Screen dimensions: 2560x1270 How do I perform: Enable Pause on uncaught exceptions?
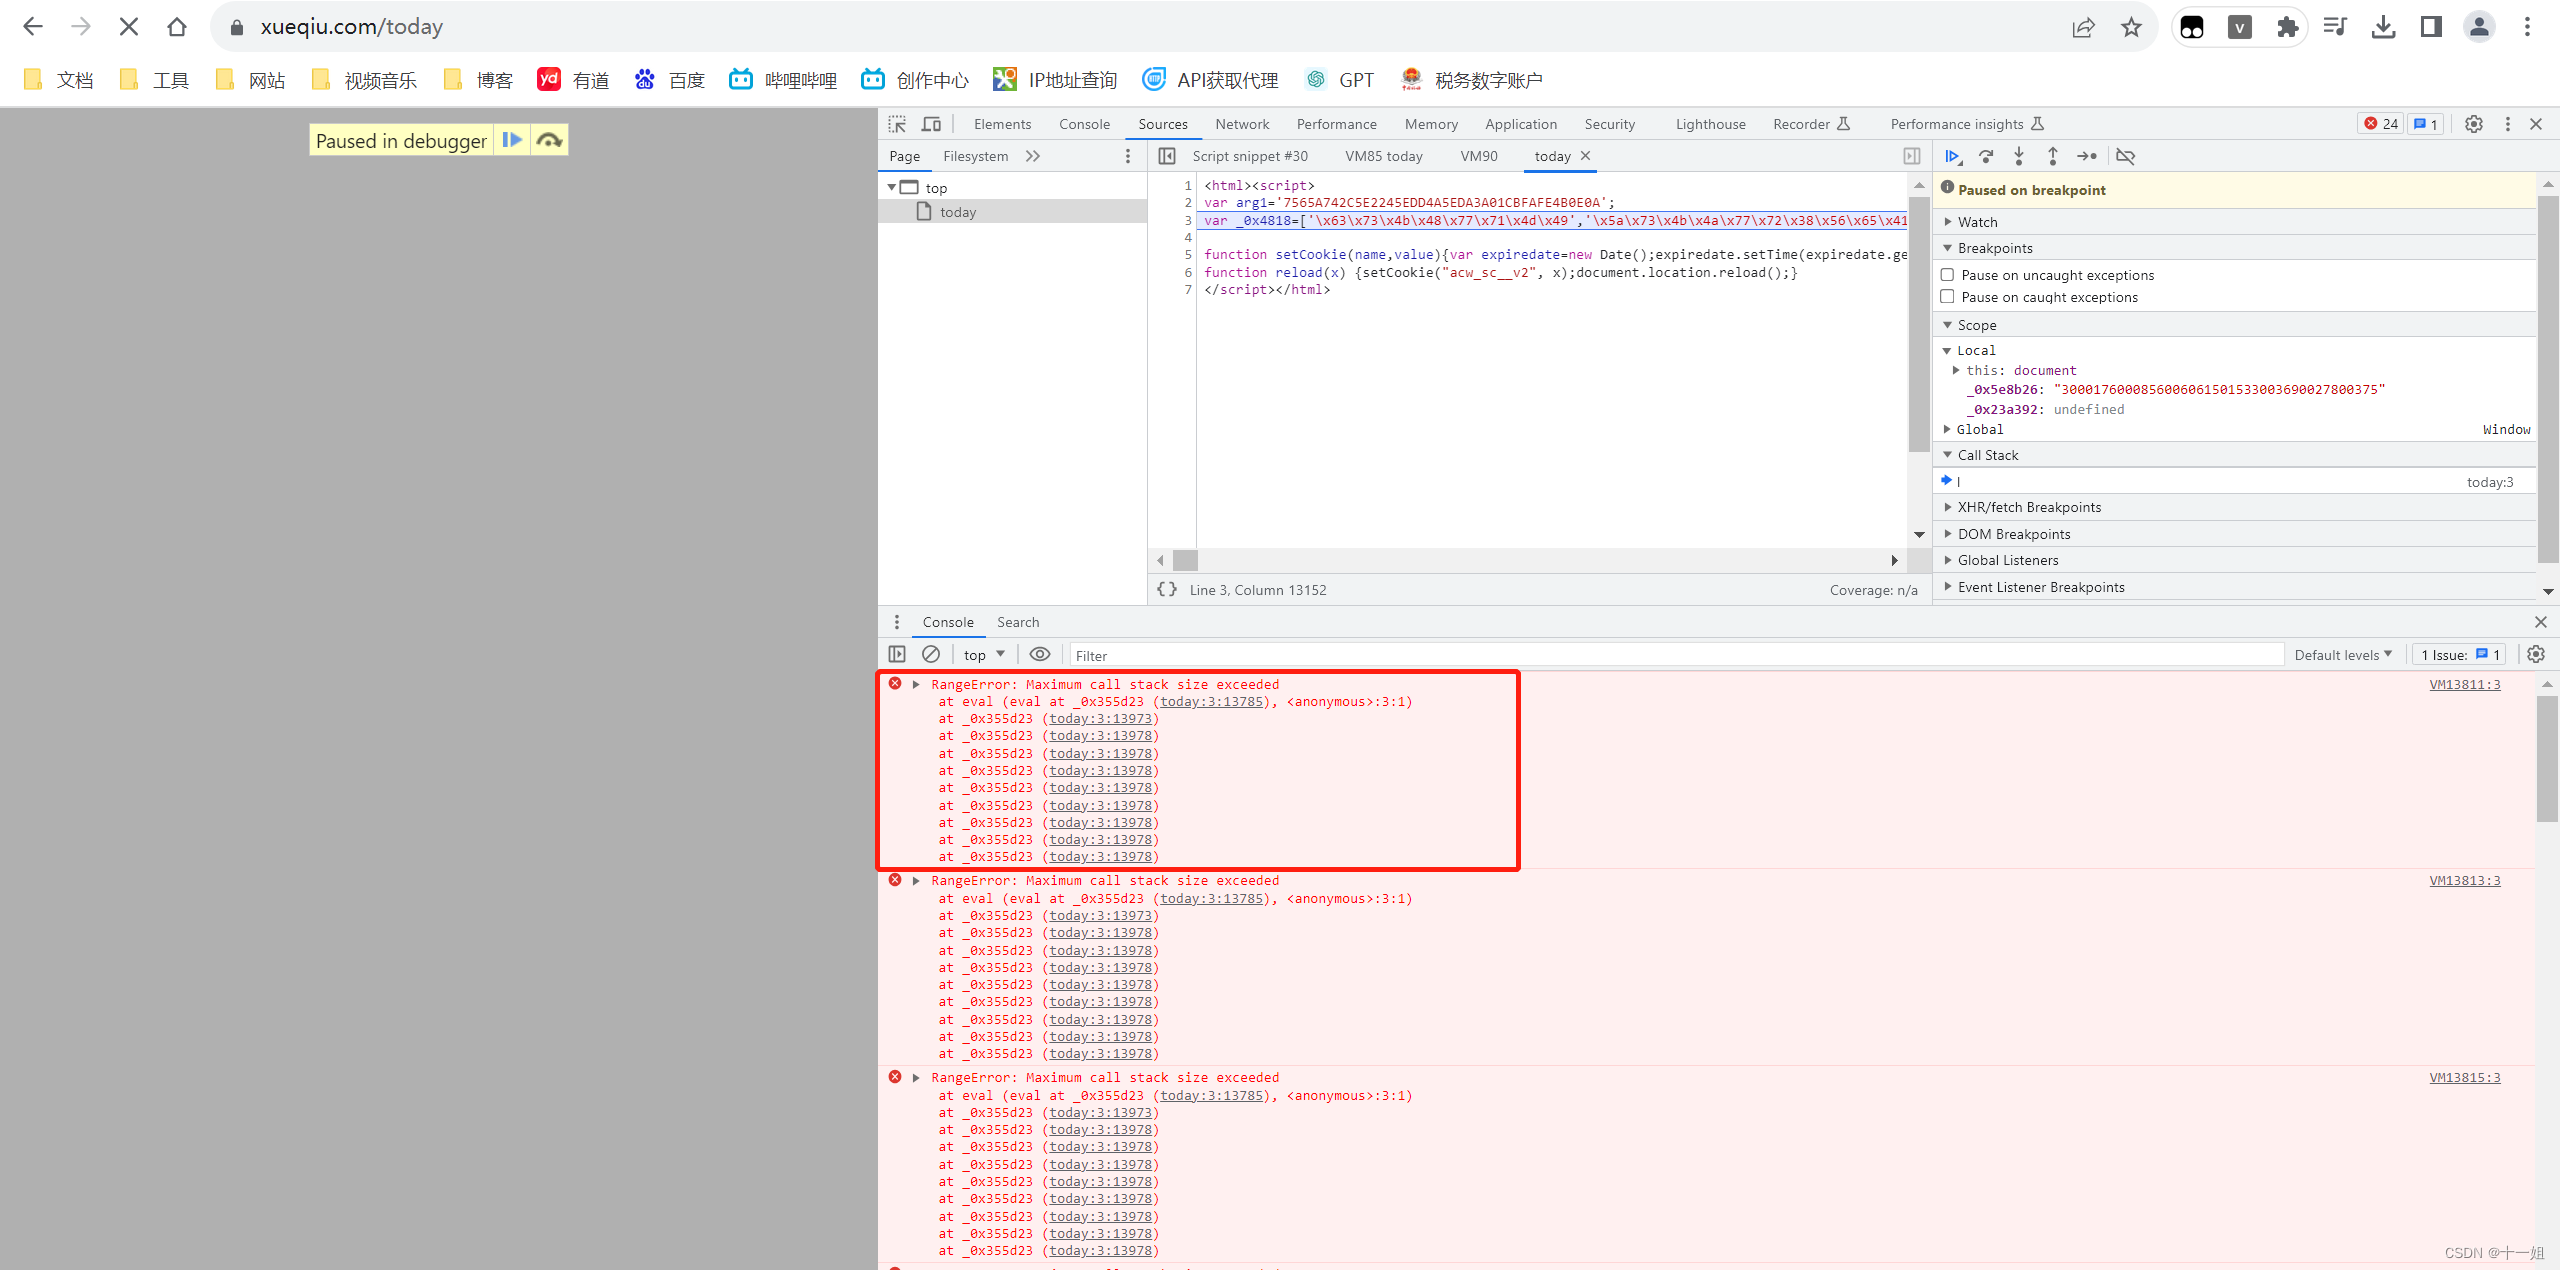pyautogui.click(x=1947, y=275)
